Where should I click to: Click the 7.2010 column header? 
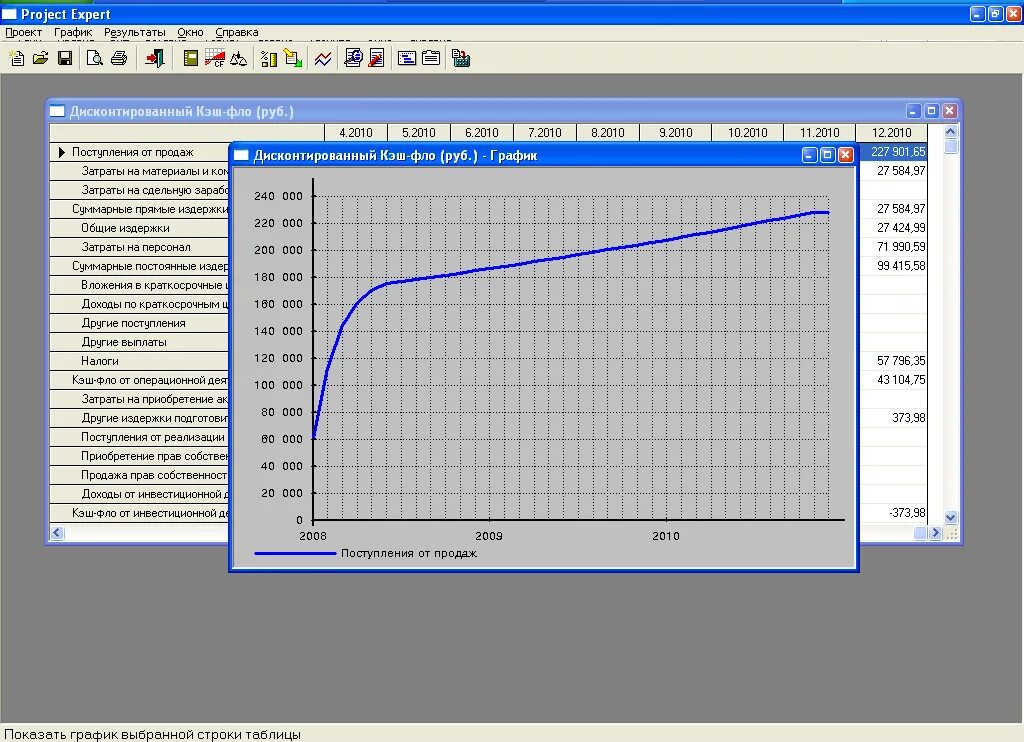point(545,133)
